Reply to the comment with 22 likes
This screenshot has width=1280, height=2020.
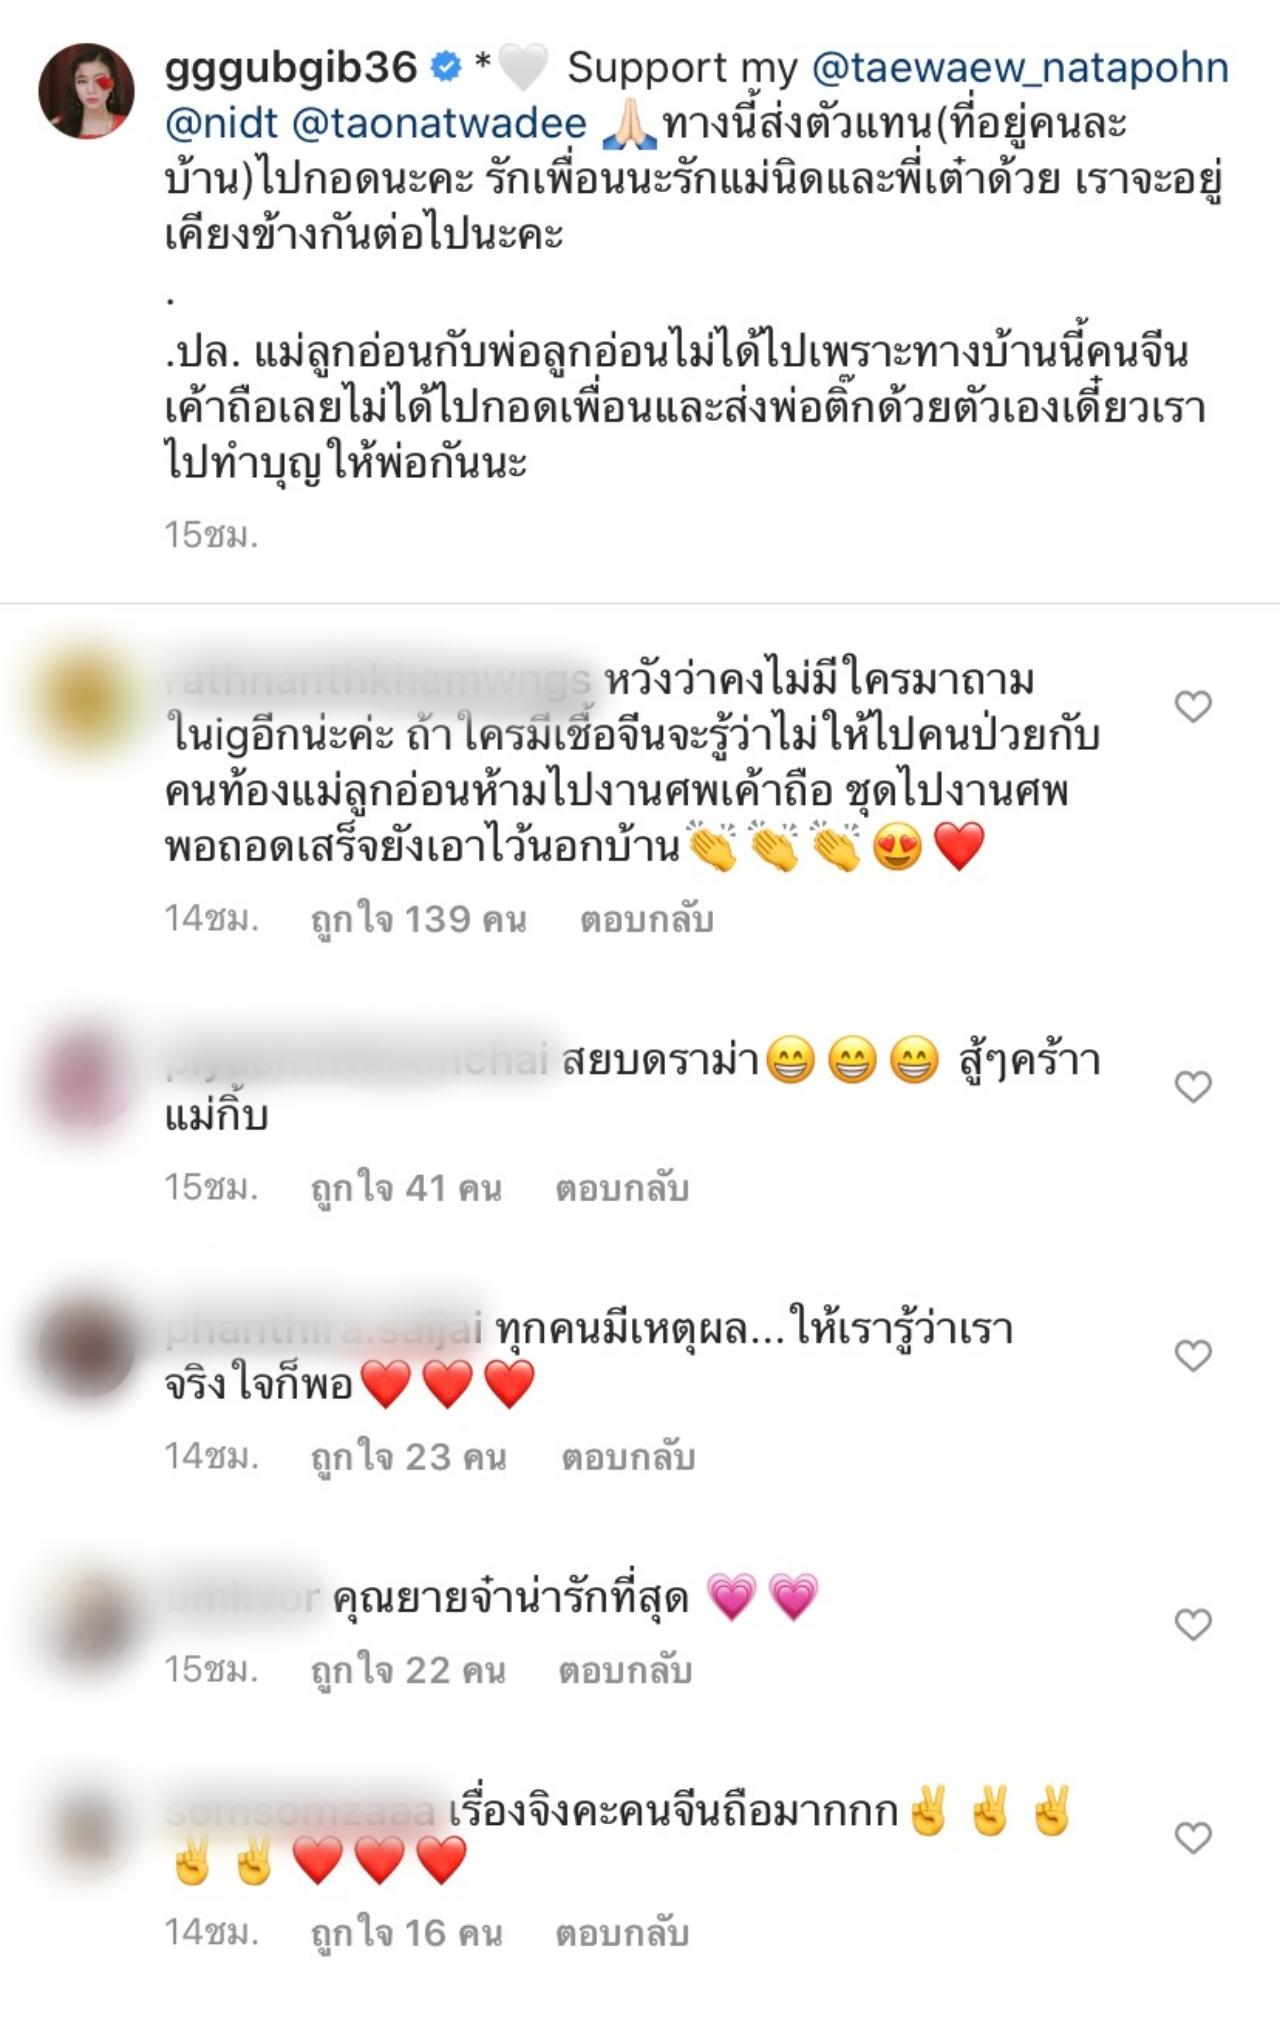coord(625,1670)
